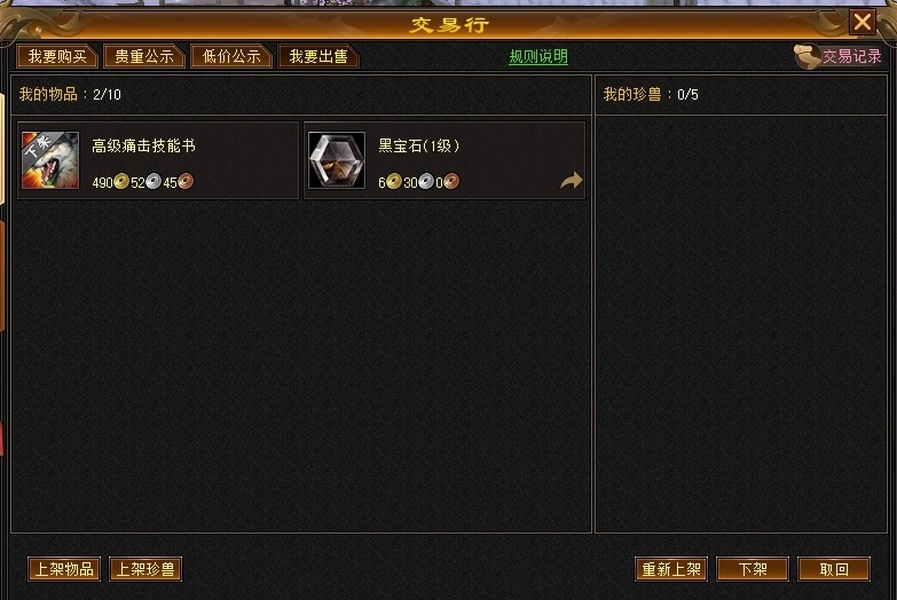Open the 贵重公示 tab
The height and width of the screenshot is (600, 897).
144,57
